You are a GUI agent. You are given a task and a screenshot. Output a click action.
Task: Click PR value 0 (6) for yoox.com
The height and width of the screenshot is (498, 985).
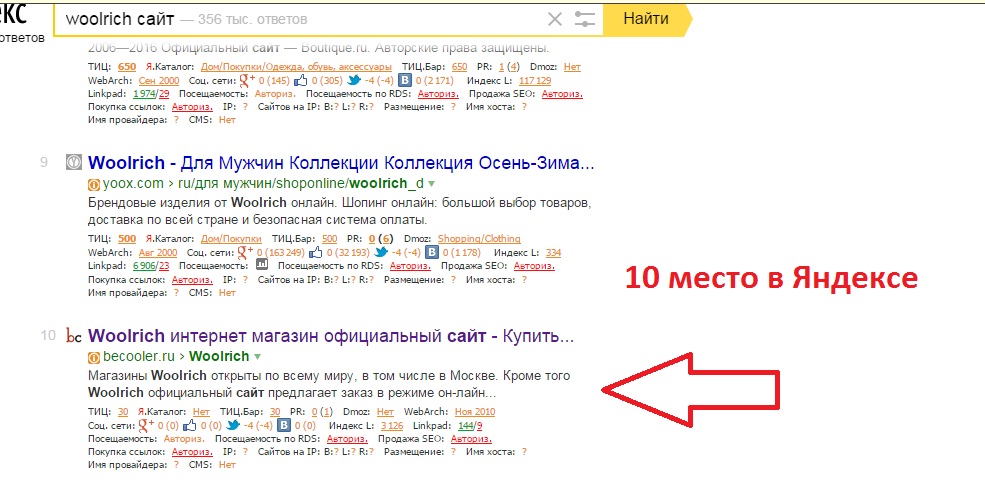click(x=381, y=239)
